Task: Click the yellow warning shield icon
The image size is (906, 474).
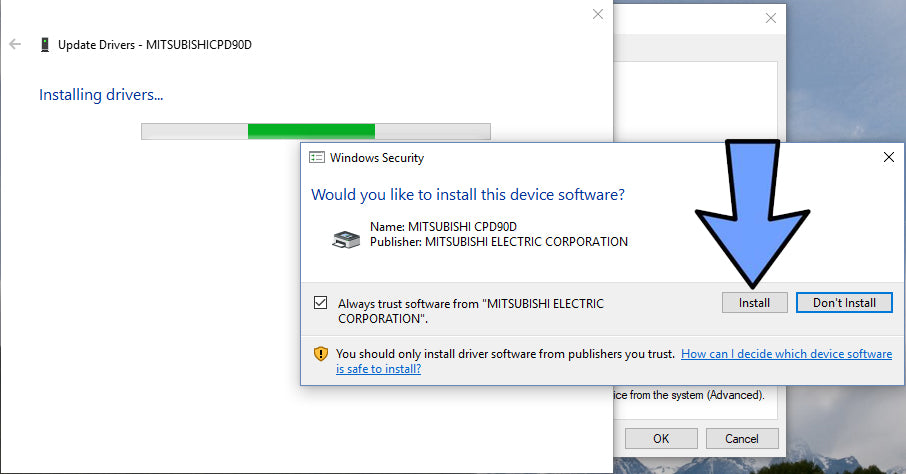Action: click(x=321, y=354)
